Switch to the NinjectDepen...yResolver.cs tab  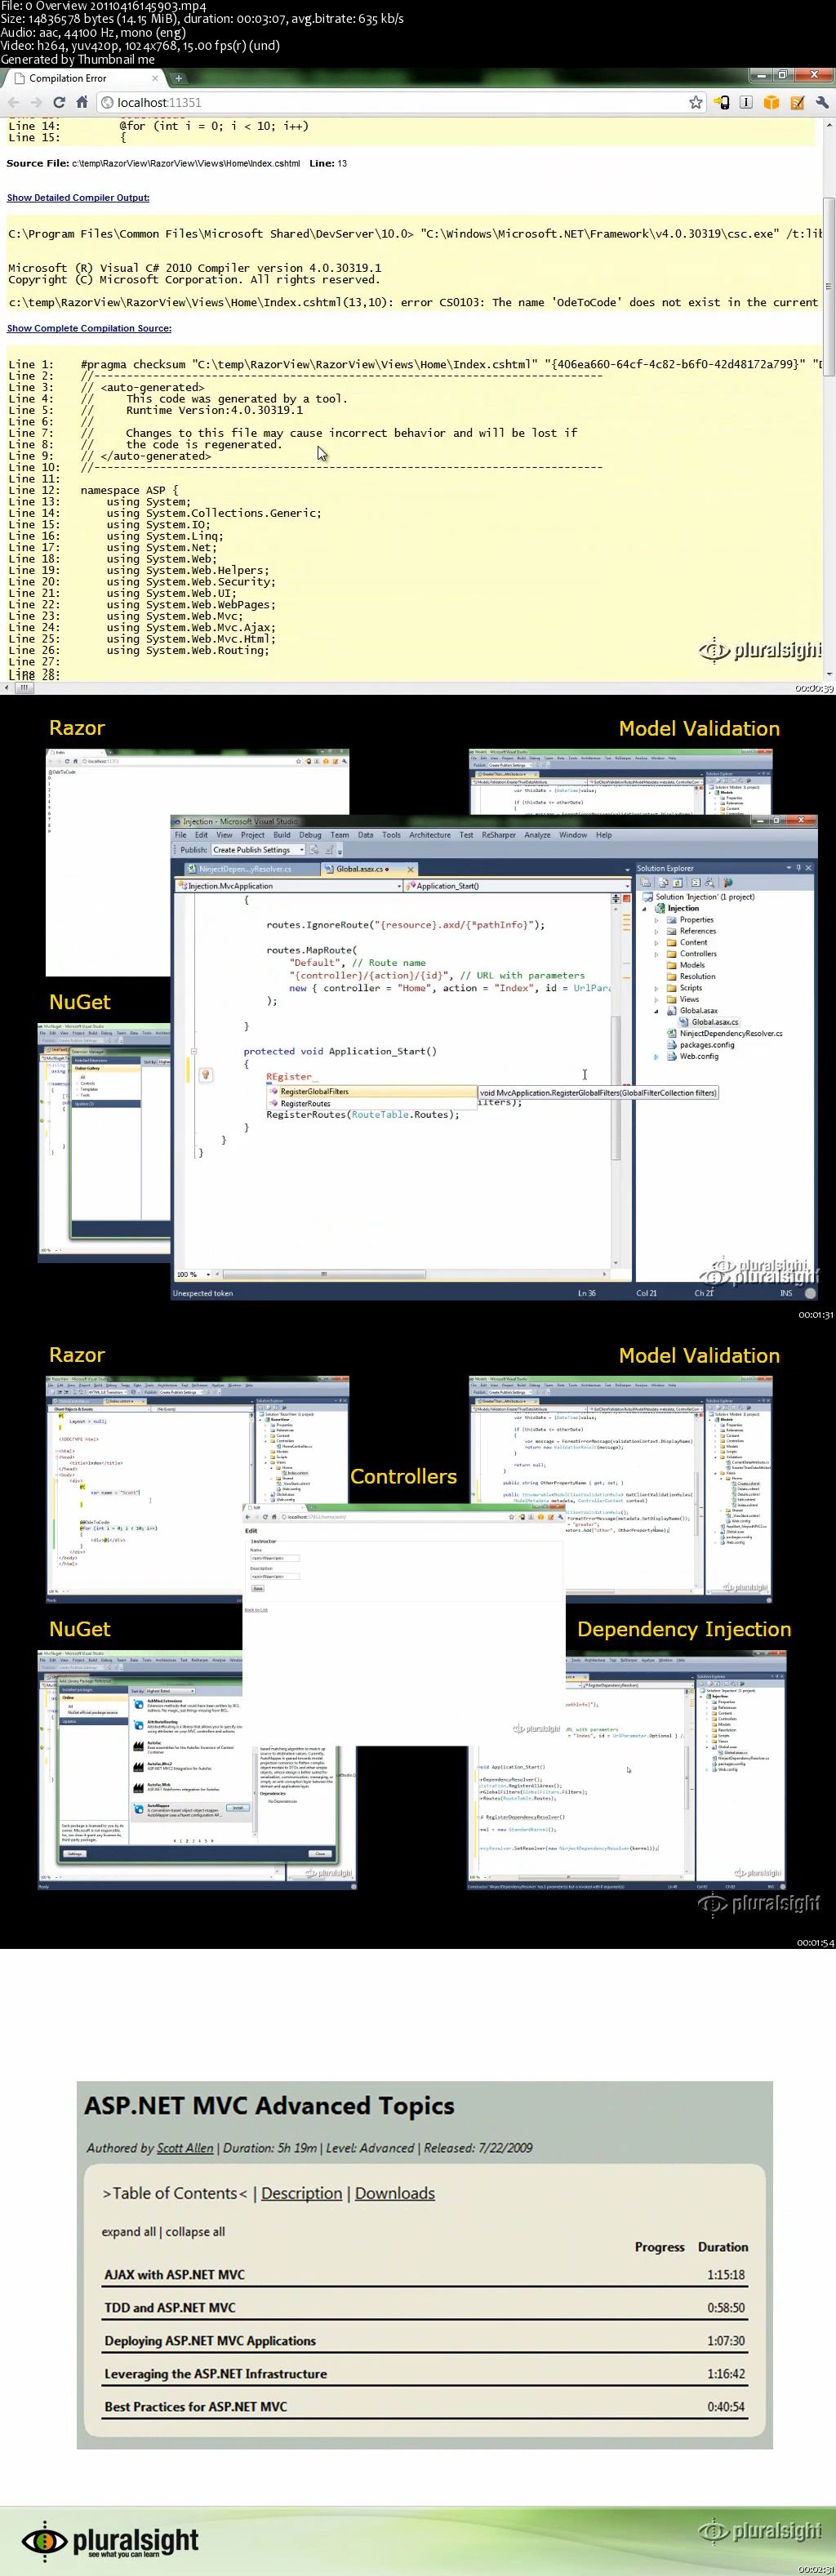(247, 869)
